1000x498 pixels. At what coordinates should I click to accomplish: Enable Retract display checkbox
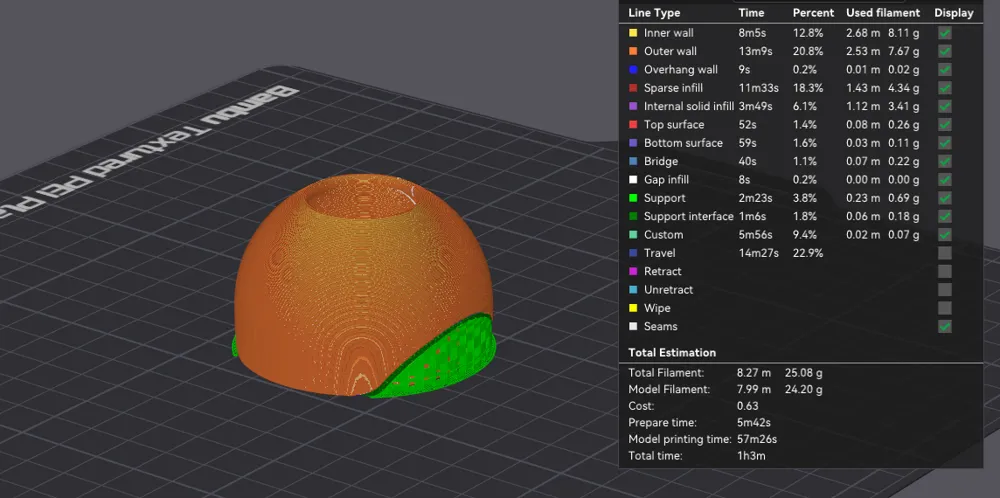[945, 271]
